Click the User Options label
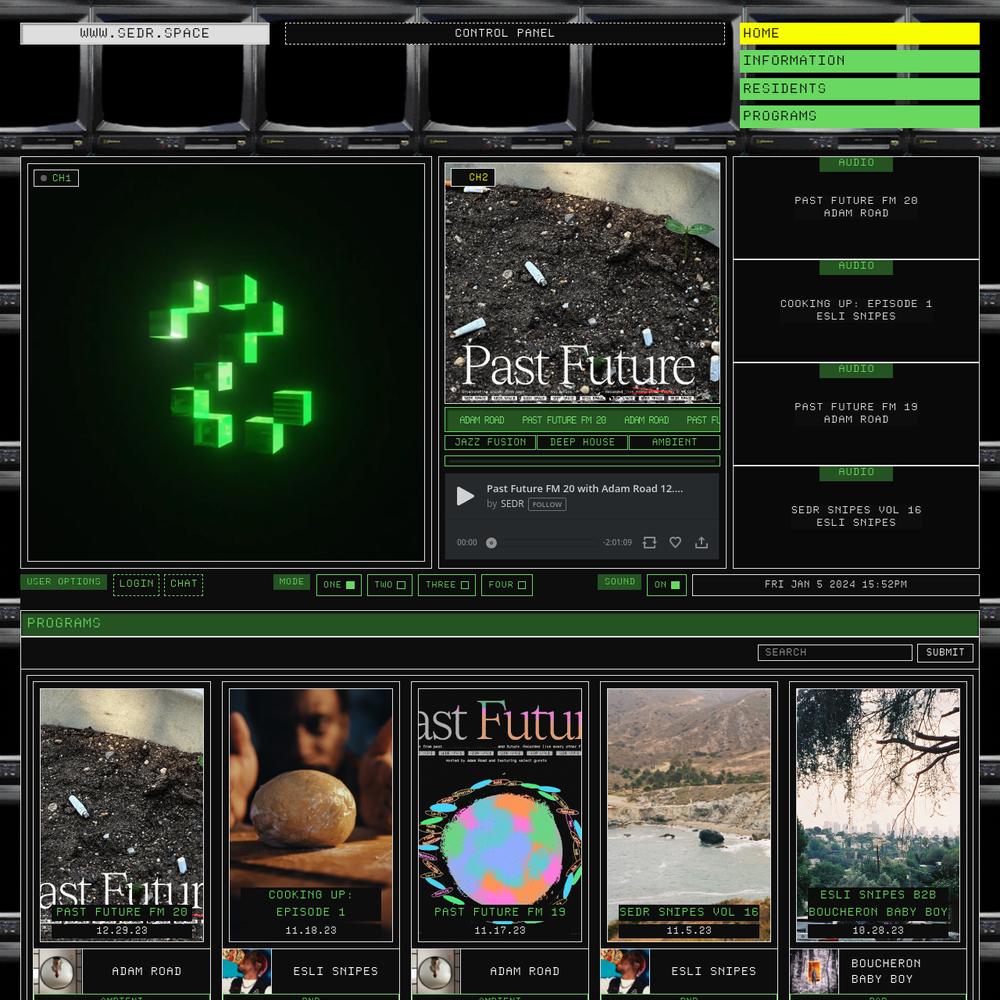 pyautogui.click(x=64, y=582)
